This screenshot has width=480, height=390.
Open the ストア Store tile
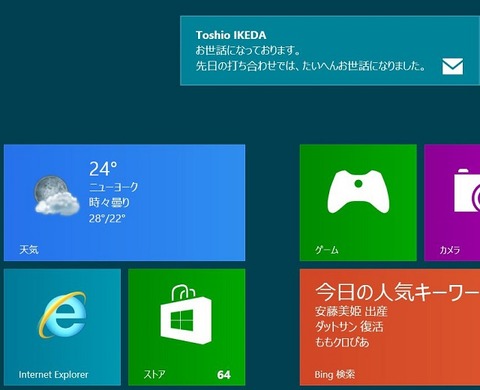pos(187,327)
